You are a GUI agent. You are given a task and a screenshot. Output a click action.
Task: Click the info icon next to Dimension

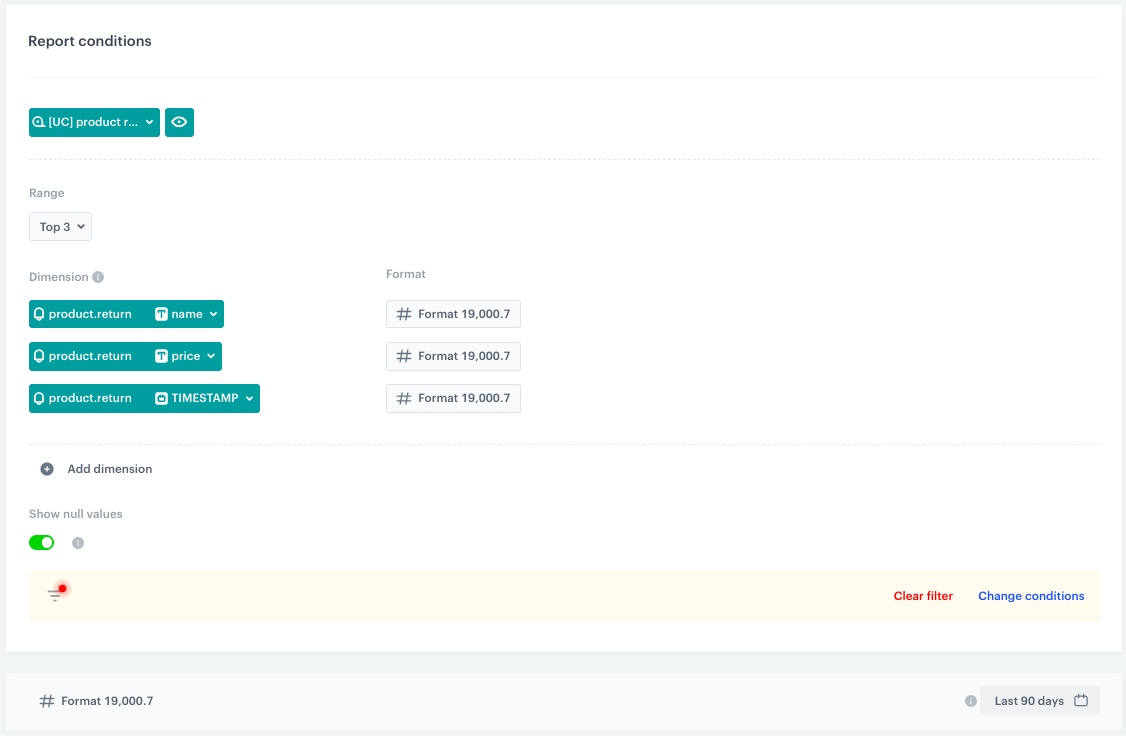(98, 278)
